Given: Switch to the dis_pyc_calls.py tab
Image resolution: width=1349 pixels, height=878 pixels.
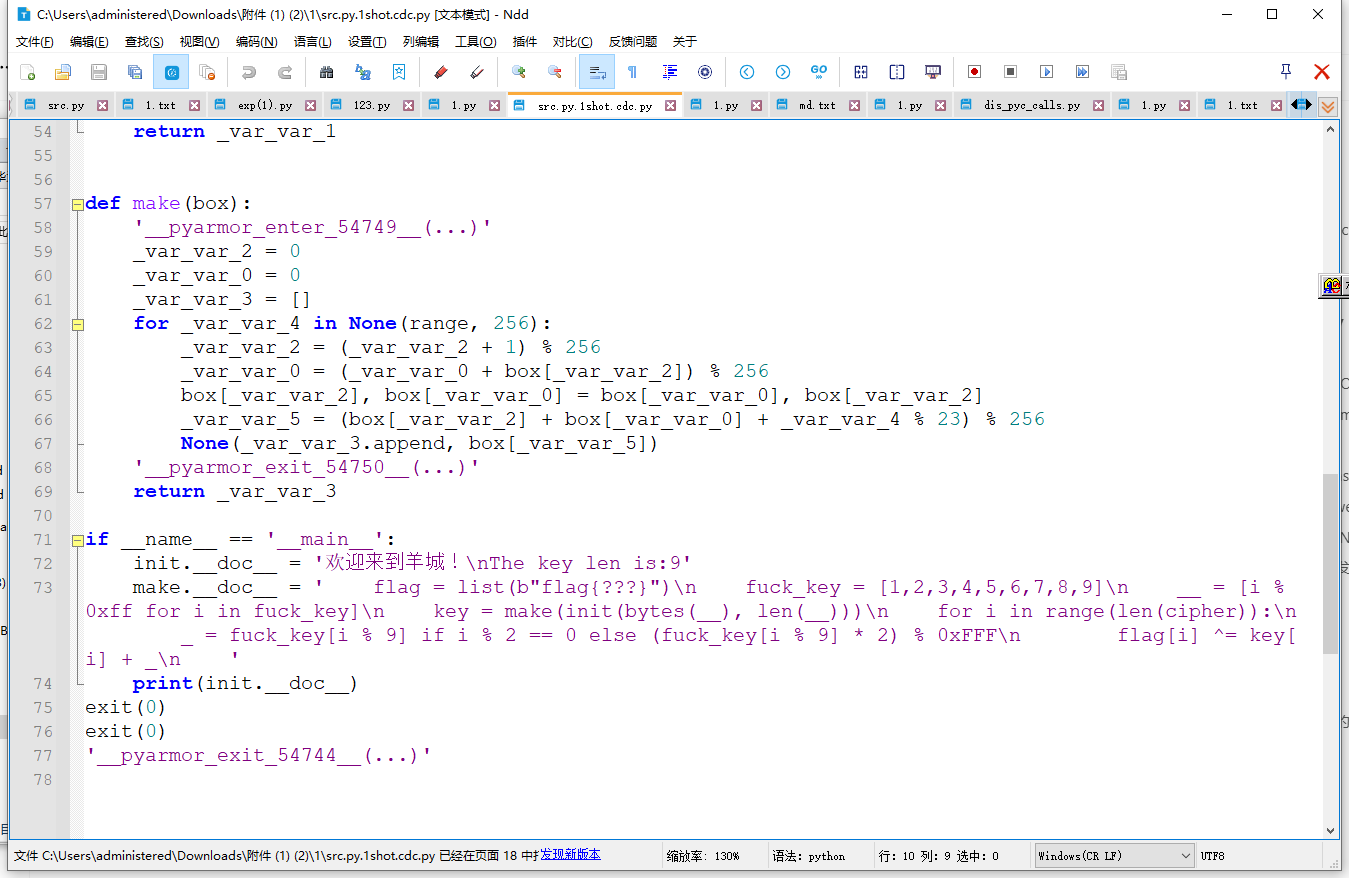Looking at the screenshot, I should click(x=1031, y=105).
